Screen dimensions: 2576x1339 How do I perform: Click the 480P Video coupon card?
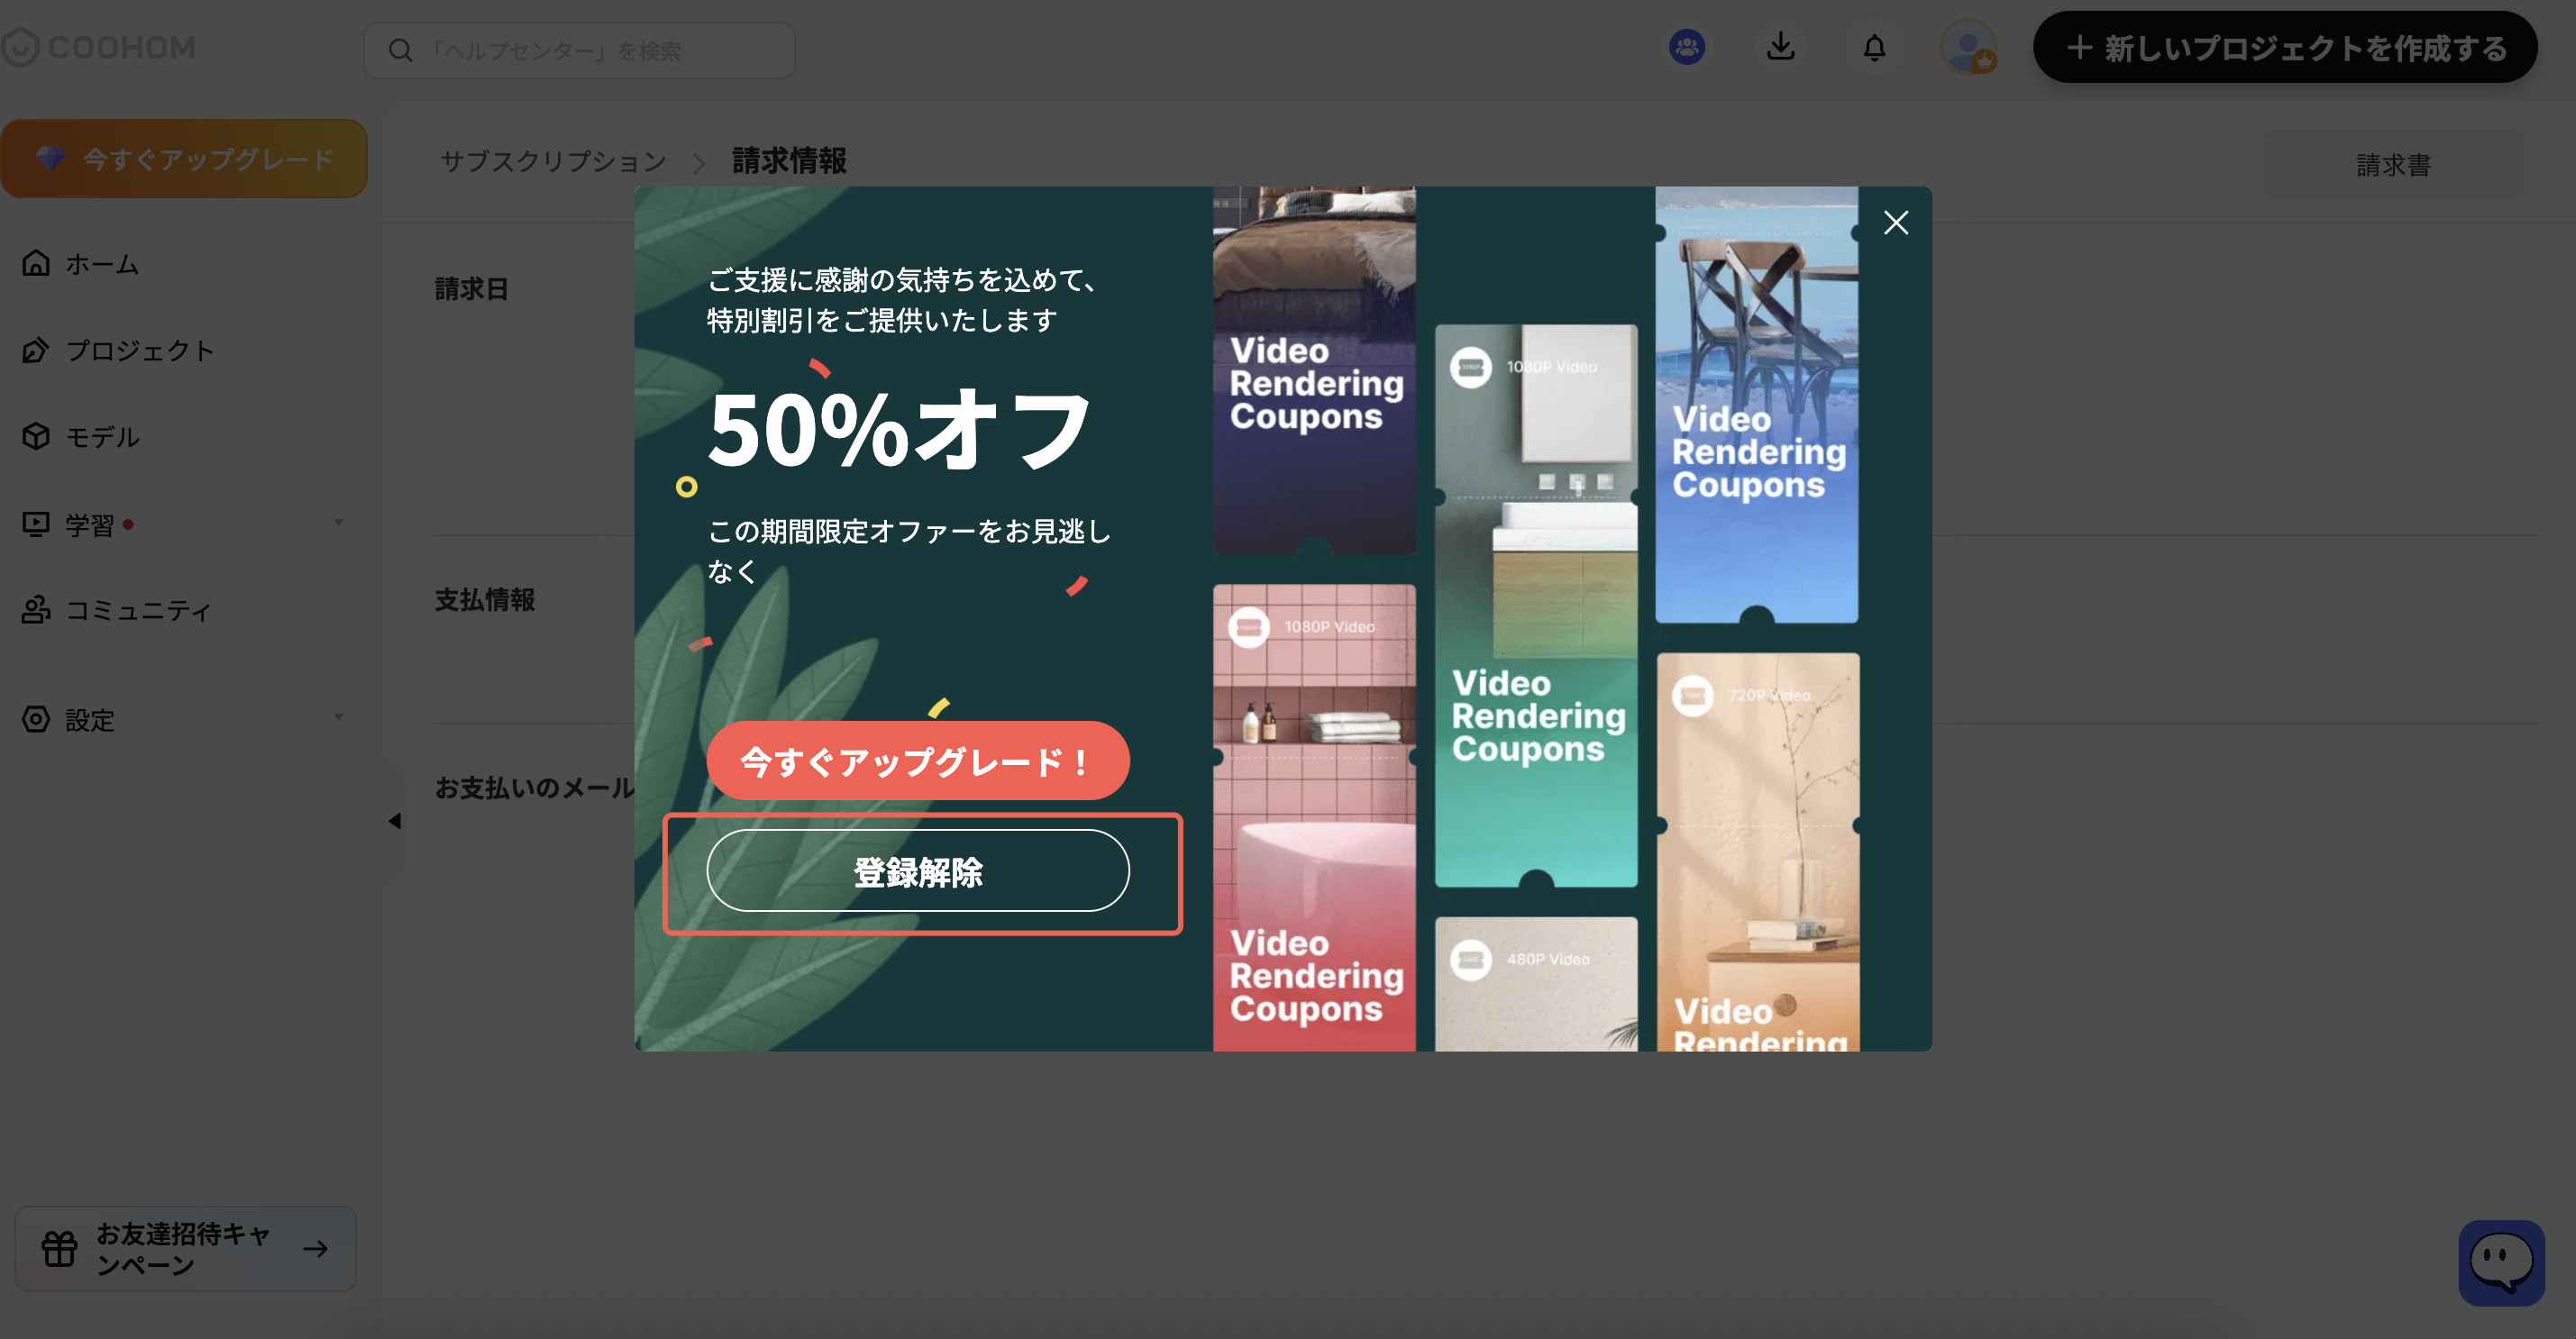coord(1536,984)
